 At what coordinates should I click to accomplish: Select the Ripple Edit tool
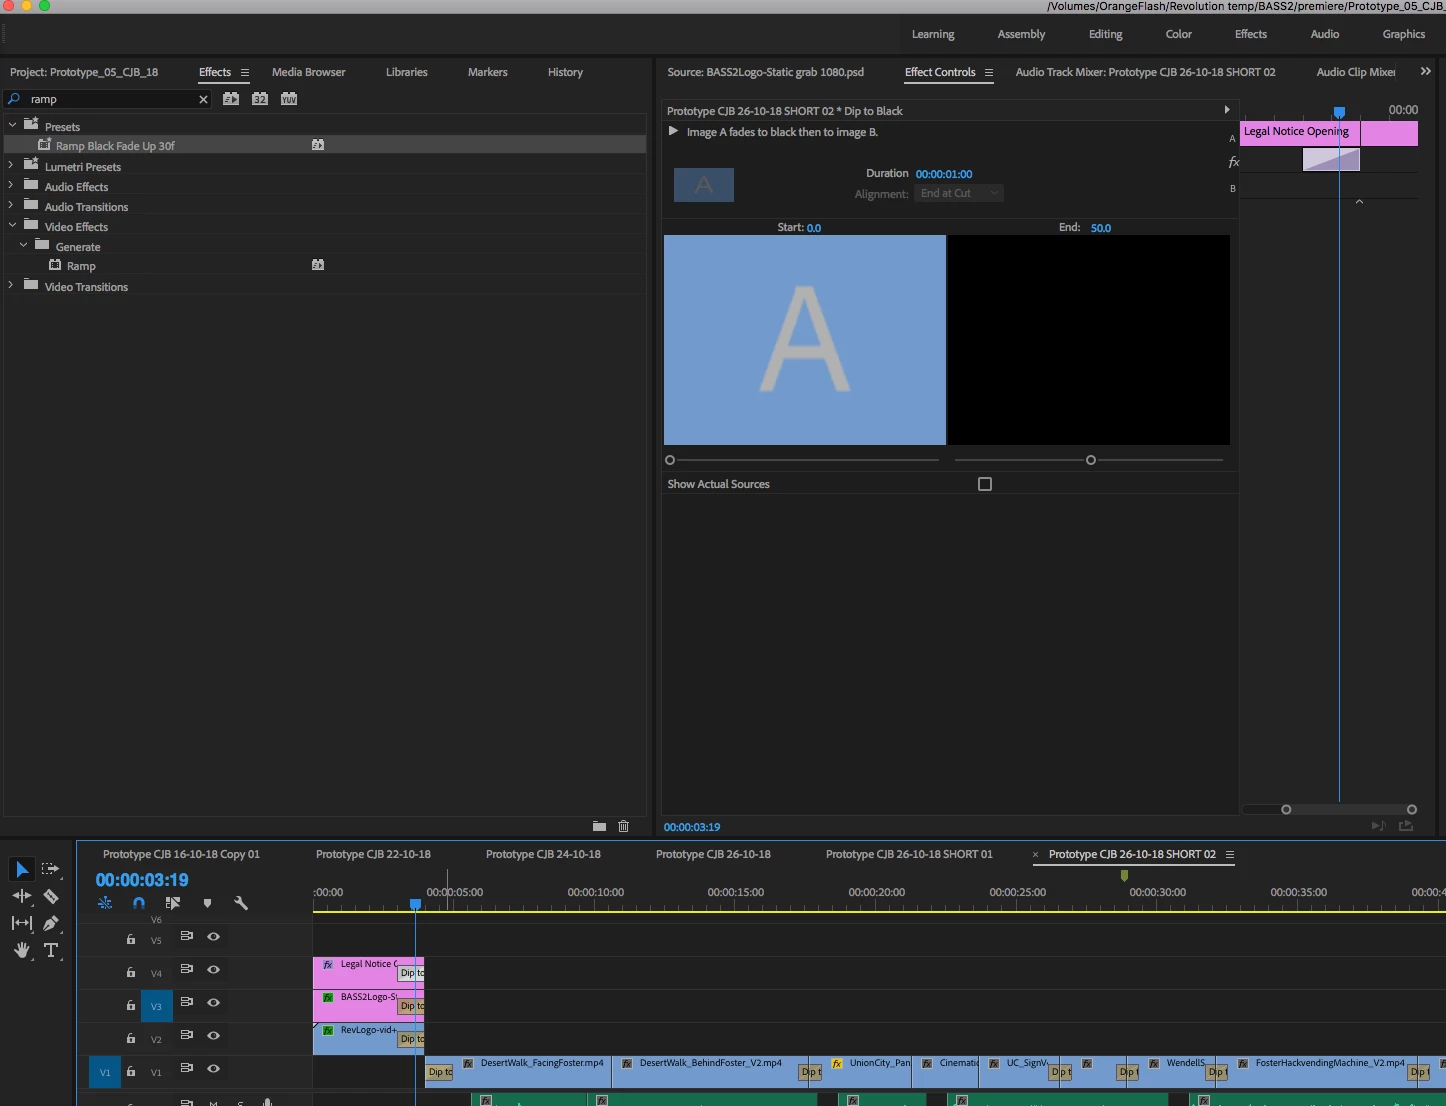(x=21, y=897)
